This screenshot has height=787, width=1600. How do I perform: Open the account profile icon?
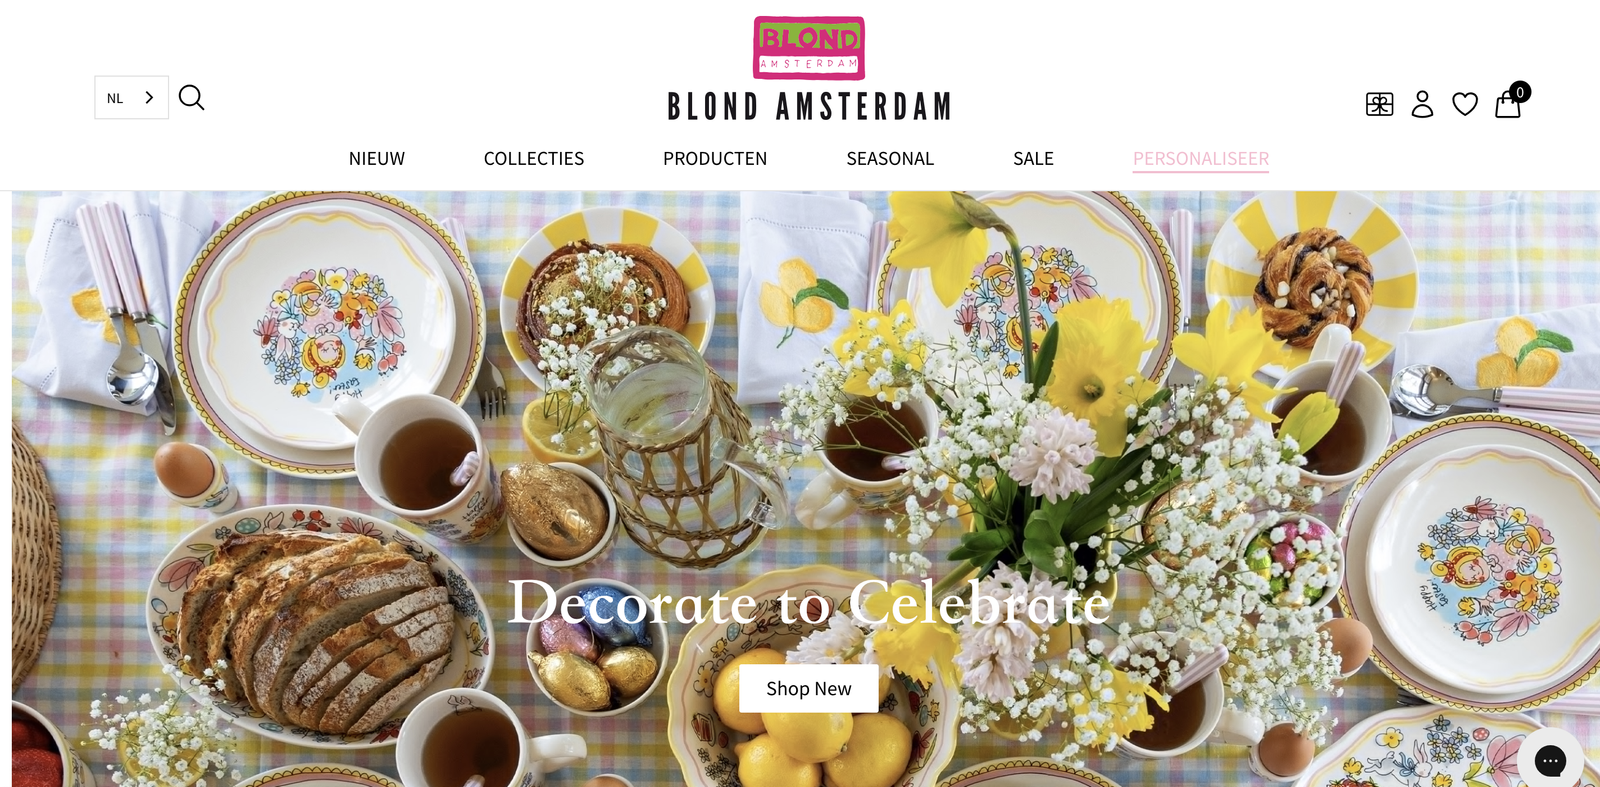tap(1422, 104)
